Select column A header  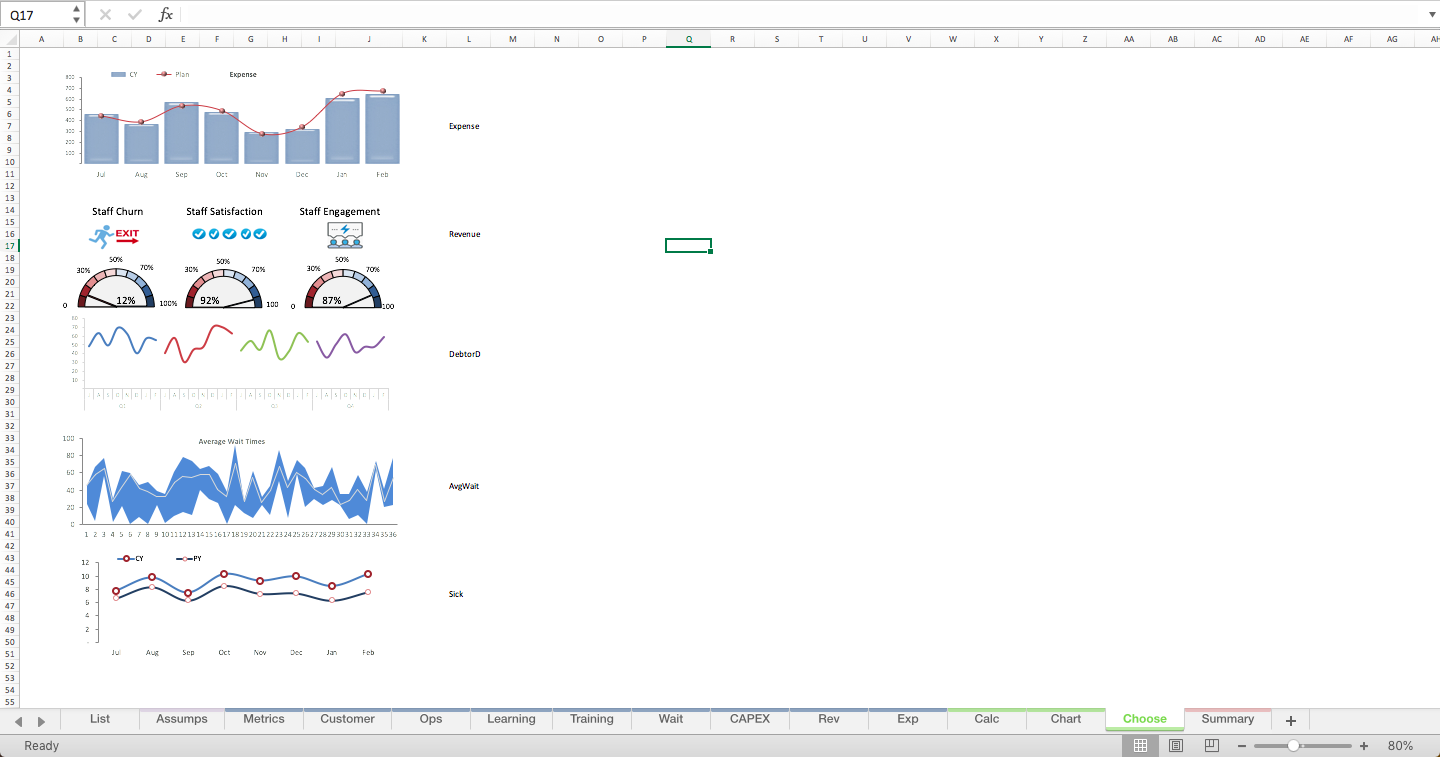42,39
